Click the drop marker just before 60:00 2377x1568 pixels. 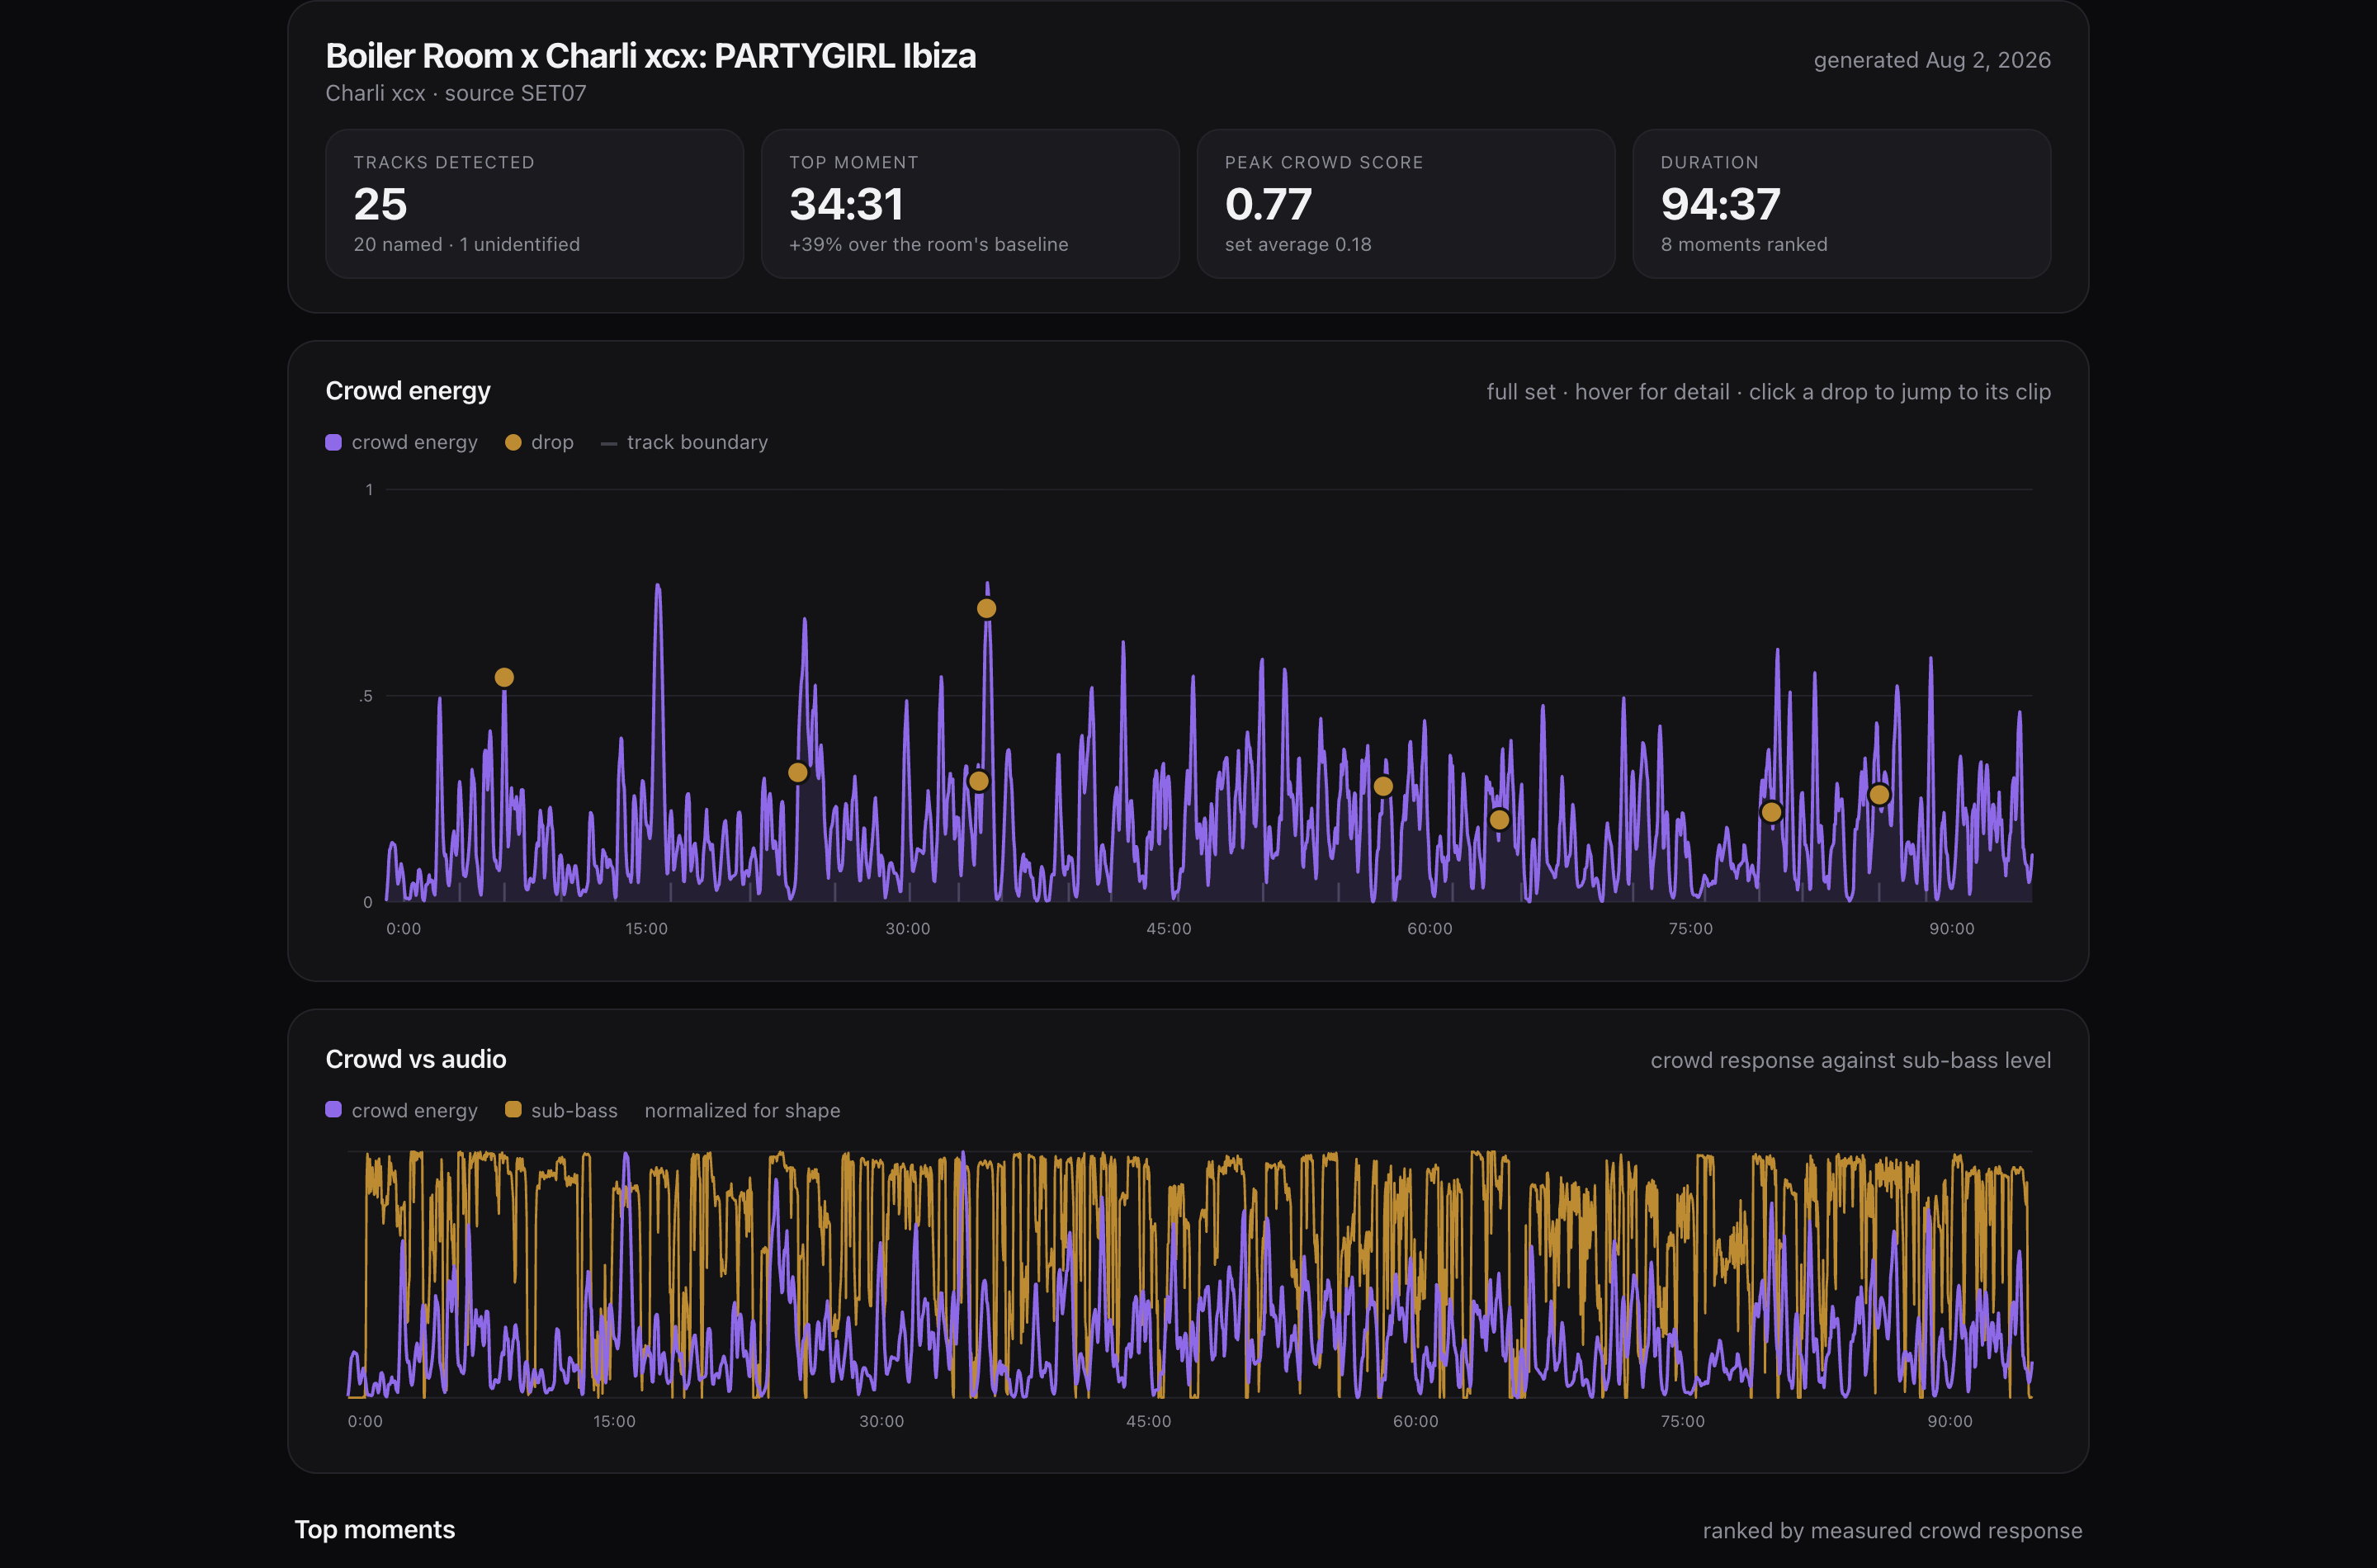point(1383,786)
